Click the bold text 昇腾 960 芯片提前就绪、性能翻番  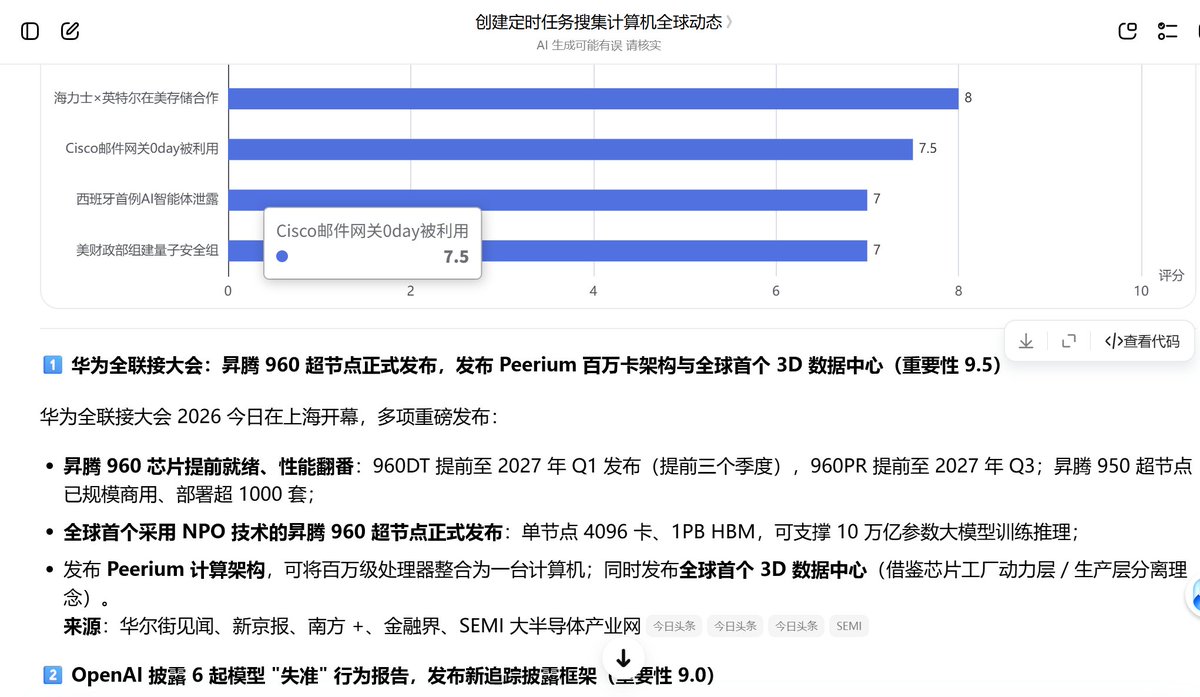click(209, 466)
